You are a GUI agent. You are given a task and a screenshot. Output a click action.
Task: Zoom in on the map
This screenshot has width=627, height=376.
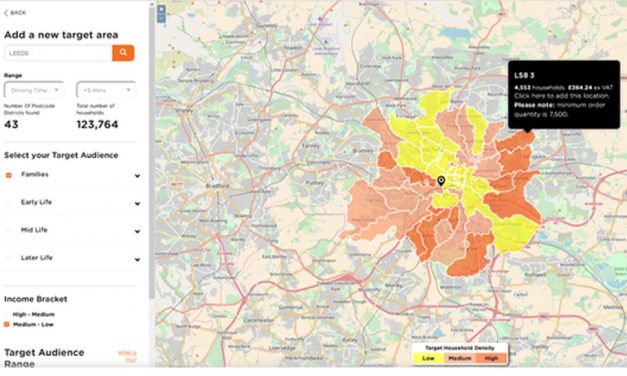161,9
